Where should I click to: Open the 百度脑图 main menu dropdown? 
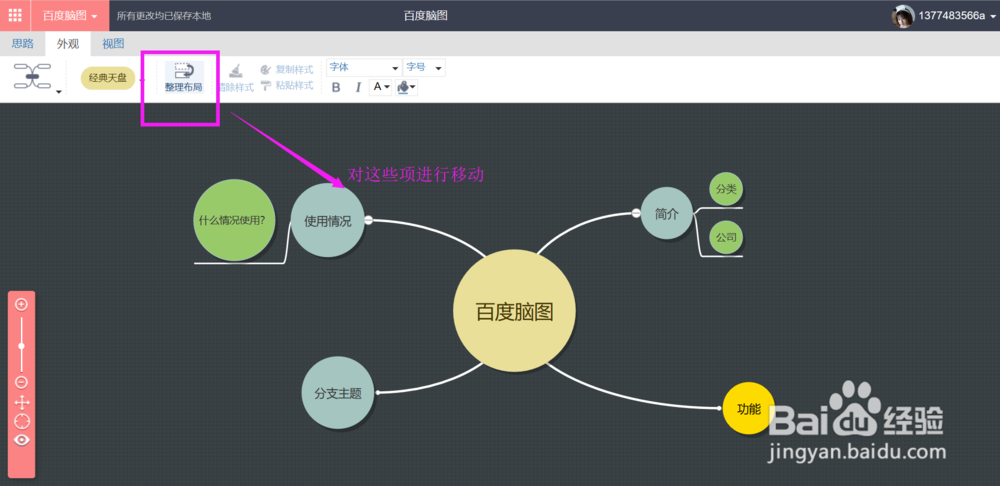tap(70, 15)
